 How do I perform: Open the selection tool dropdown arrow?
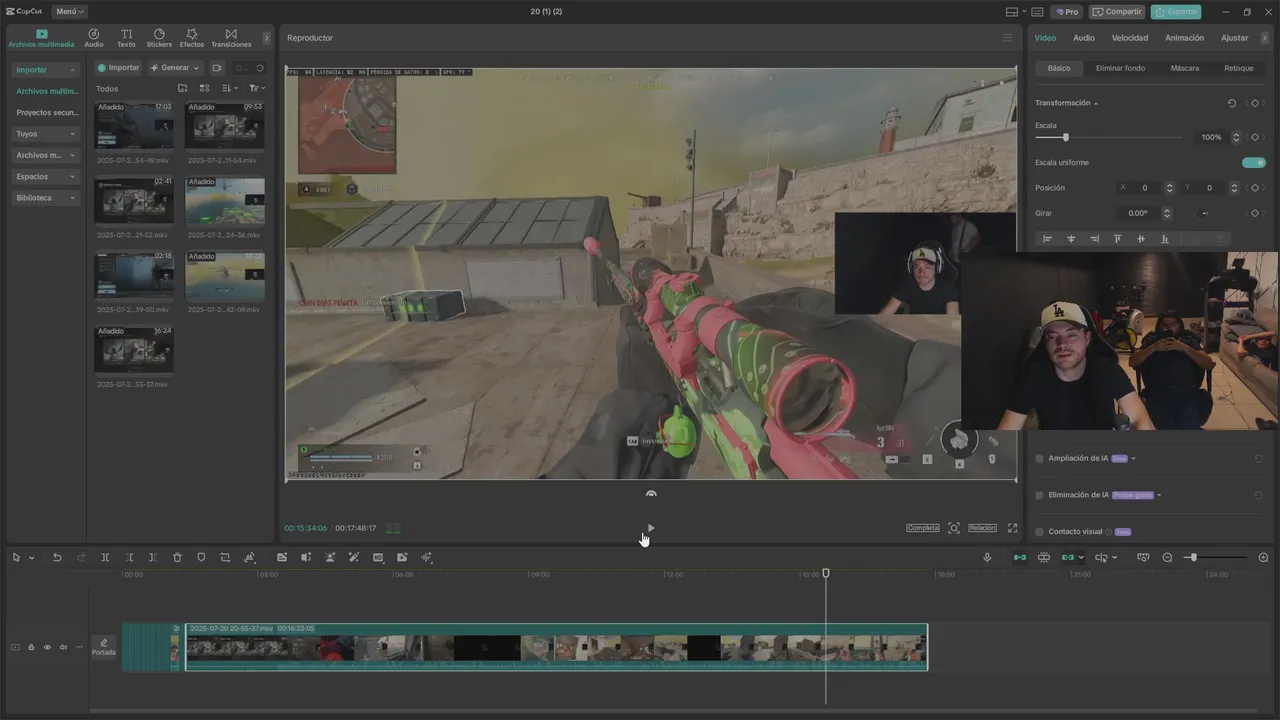pyautogui.click(x=32, y=558)
